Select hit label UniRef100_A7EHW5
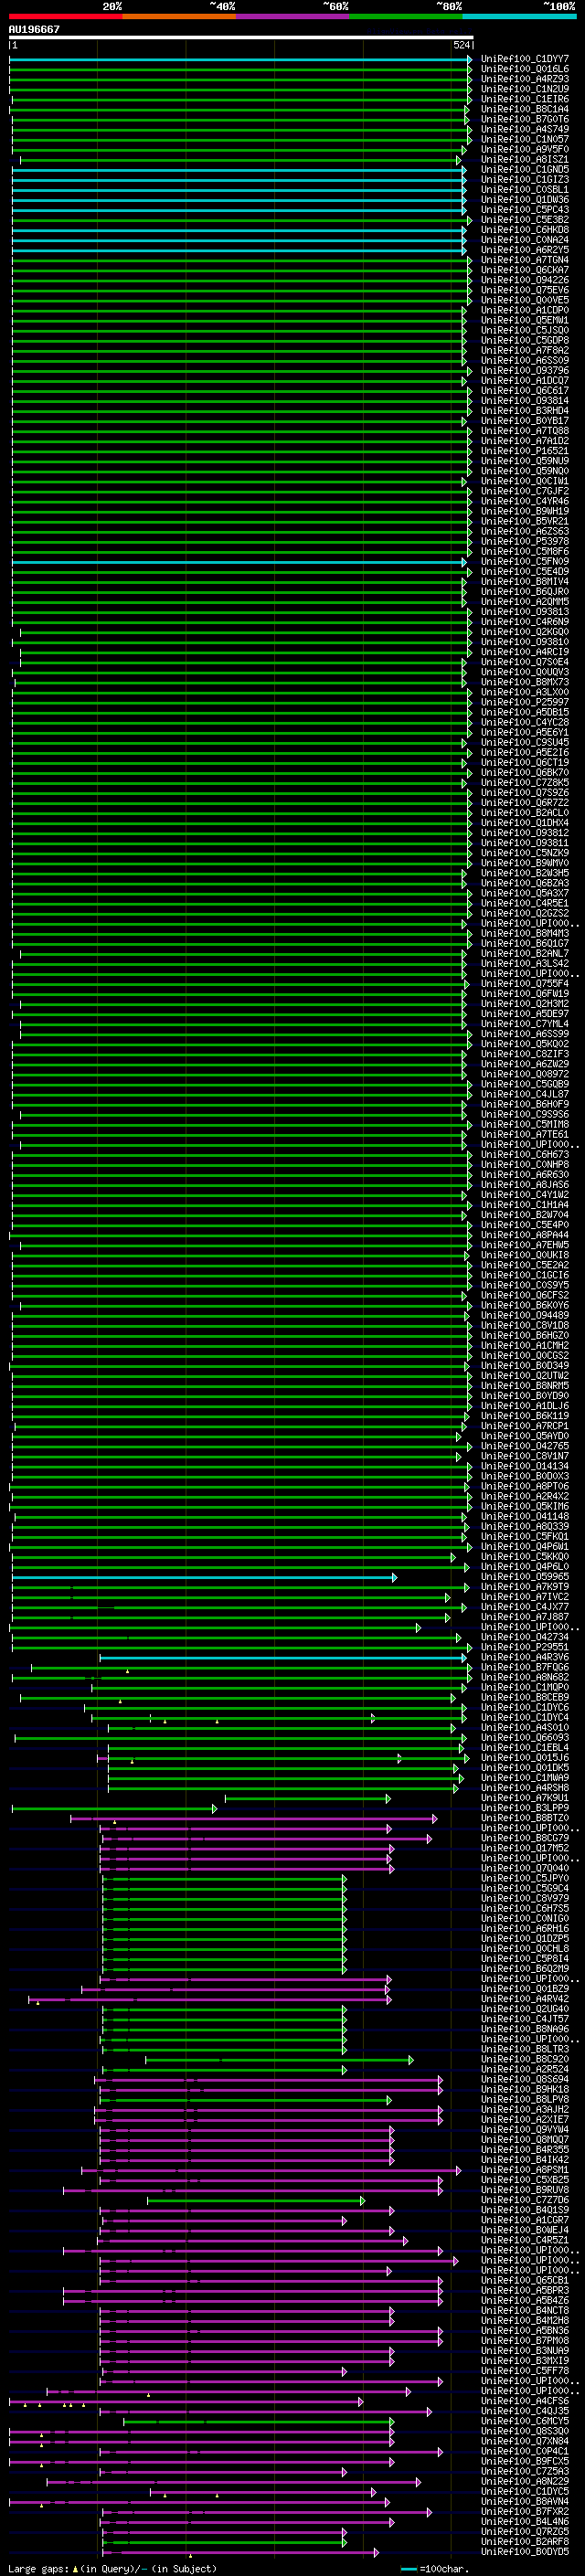The image size is (585, 2576). pos(525,1246)
